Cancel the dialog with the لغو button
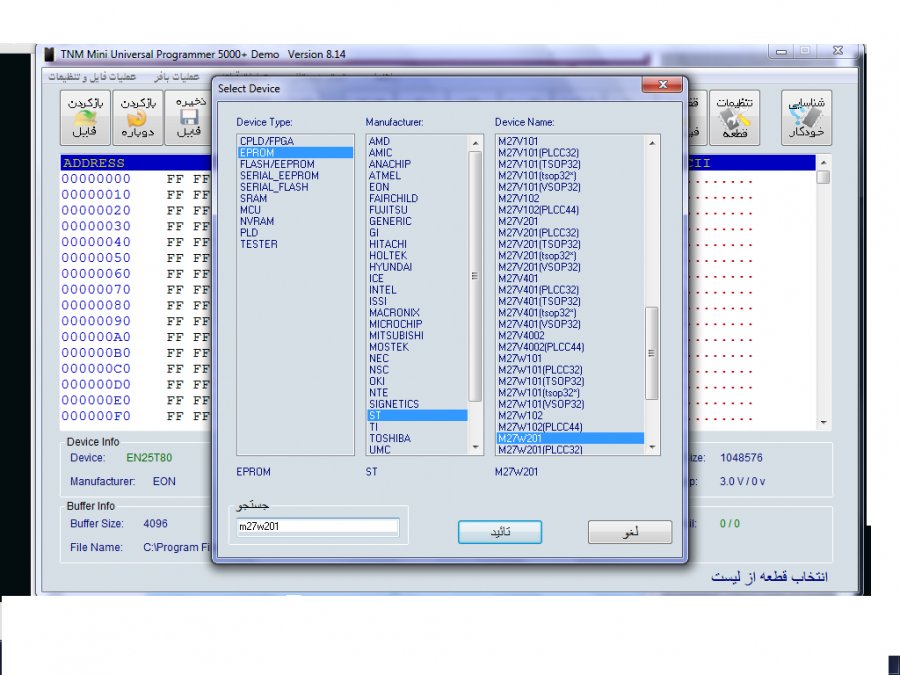The image size is (900, 675). click(x=630, y=532)
